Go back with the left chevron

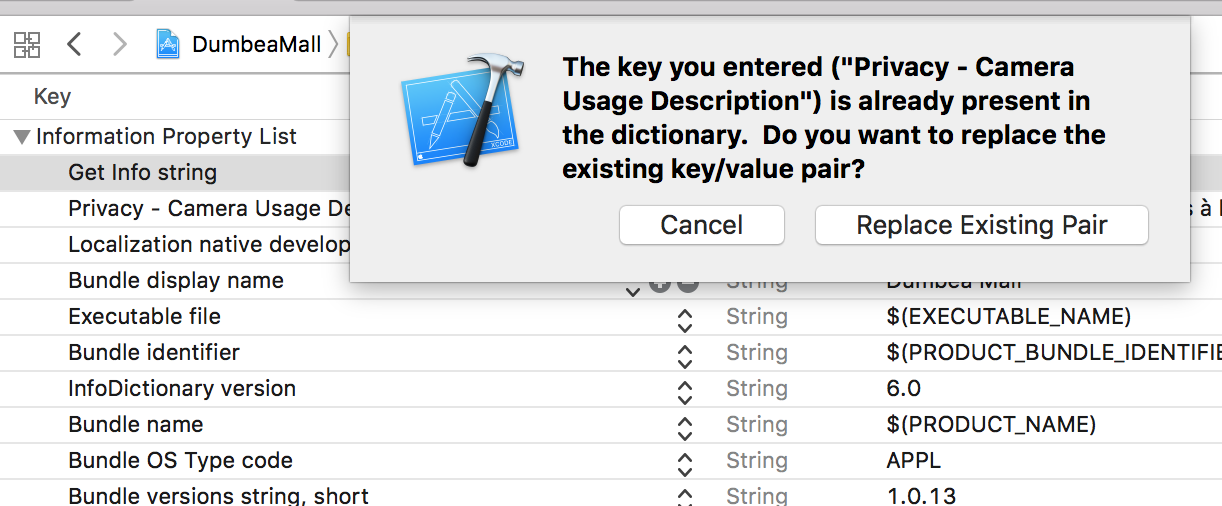pyautogui.click(x=74, y=44)
